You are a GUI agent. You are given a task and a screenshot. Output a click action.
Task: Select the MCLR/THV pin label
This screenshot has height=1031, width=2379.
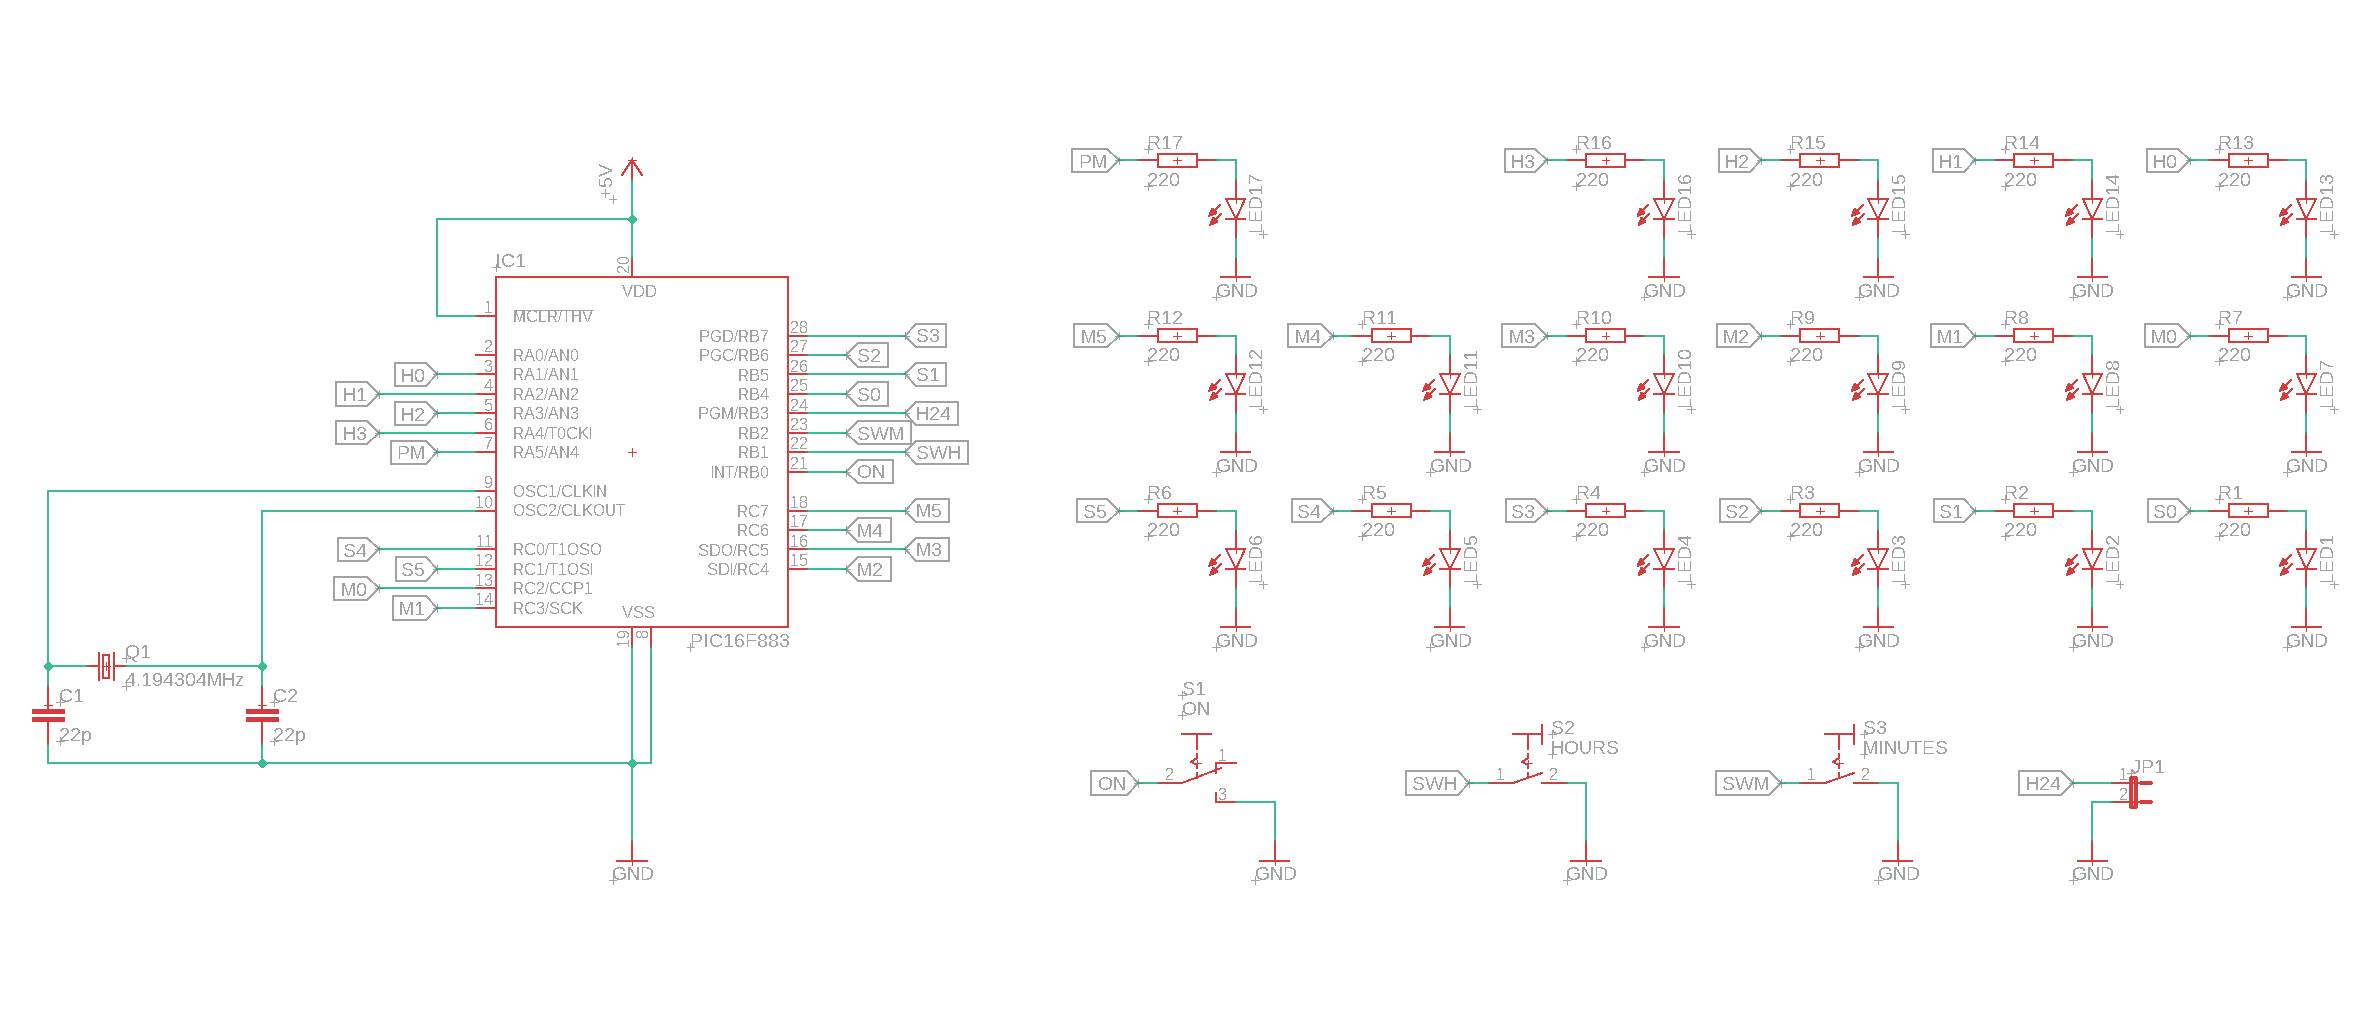pyautogui.click(x=552, y=317)
